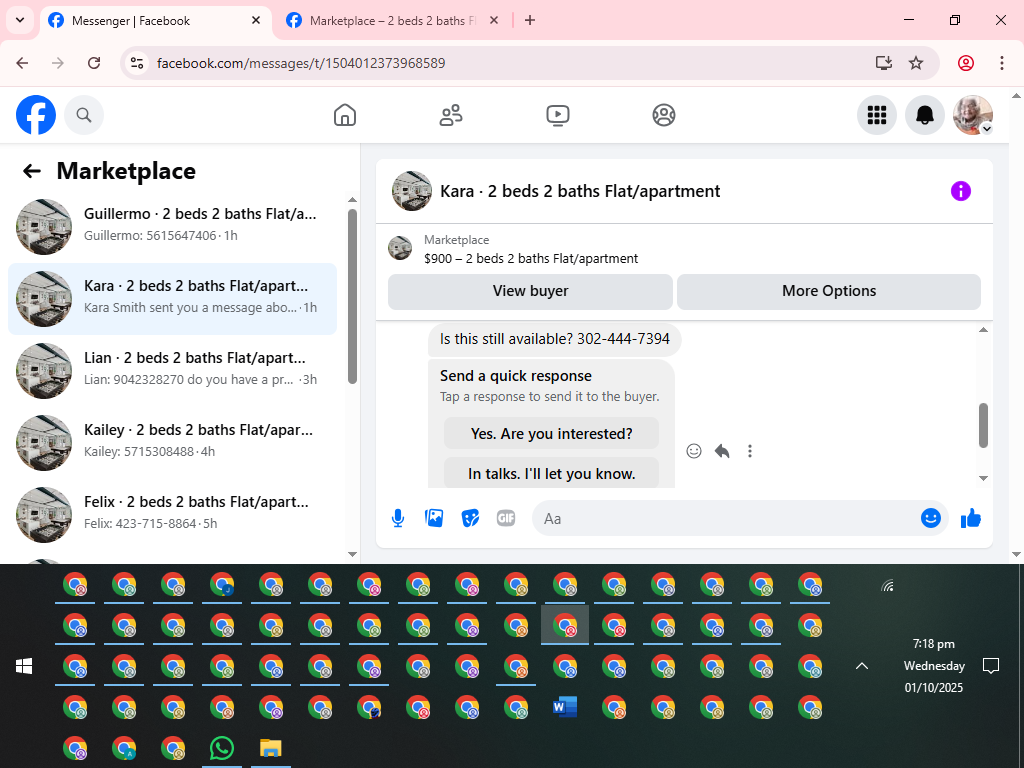The width and height of the screenshot is (1024, 768).
Task: Open the Video (Watch) icon
Action: coord(558,115)
